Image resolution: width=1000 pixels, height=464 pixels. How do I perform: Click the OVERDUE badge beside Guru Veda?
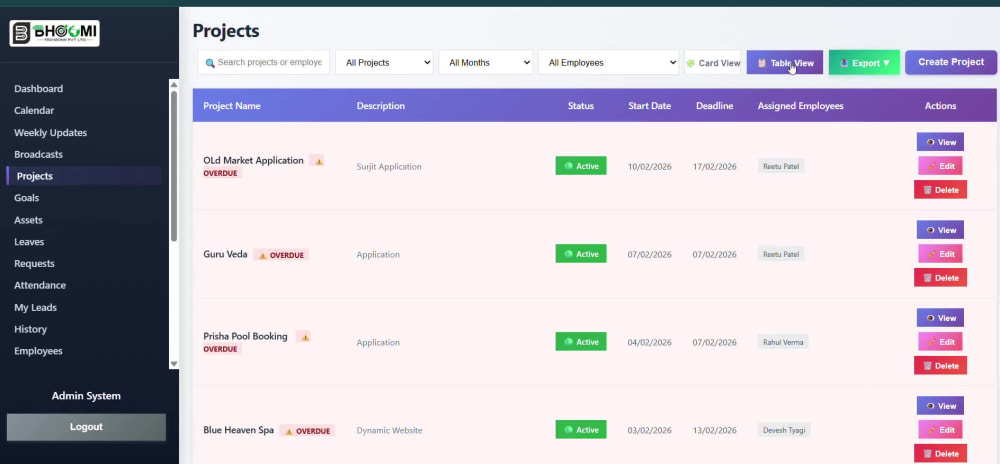point(281,255)
